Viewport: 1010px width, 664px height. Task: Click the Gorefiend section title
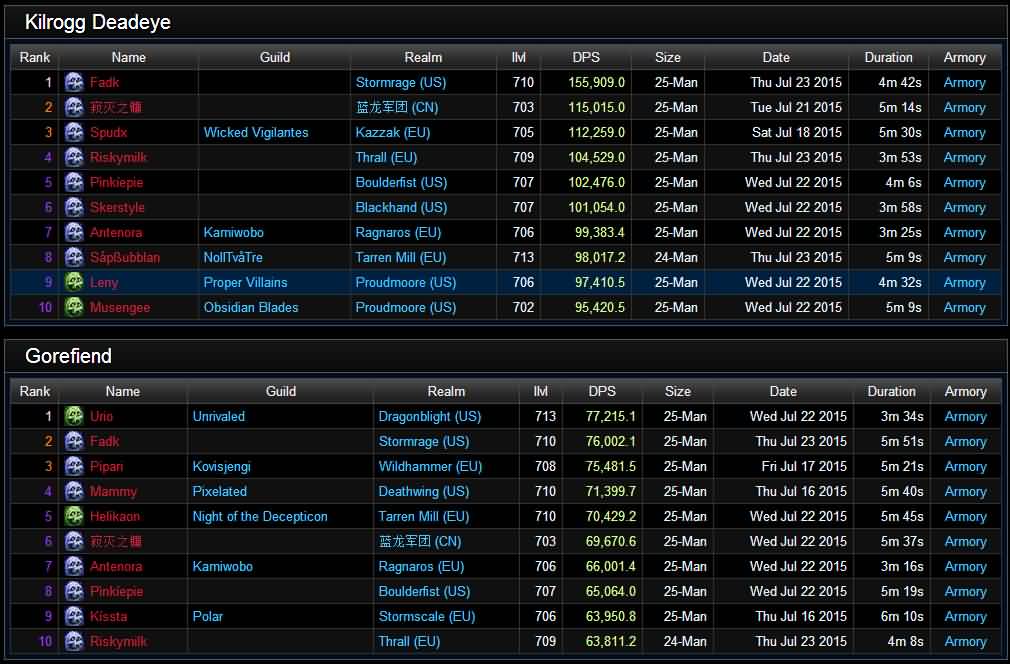tap(68, 356)
